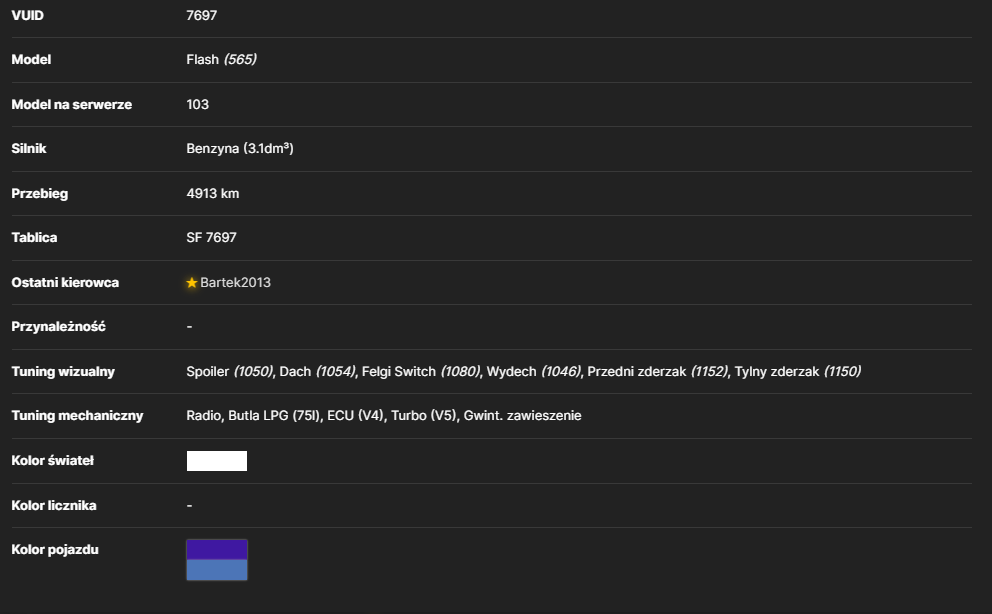Click the Kolor pojazdu label

tap(55, 550)
